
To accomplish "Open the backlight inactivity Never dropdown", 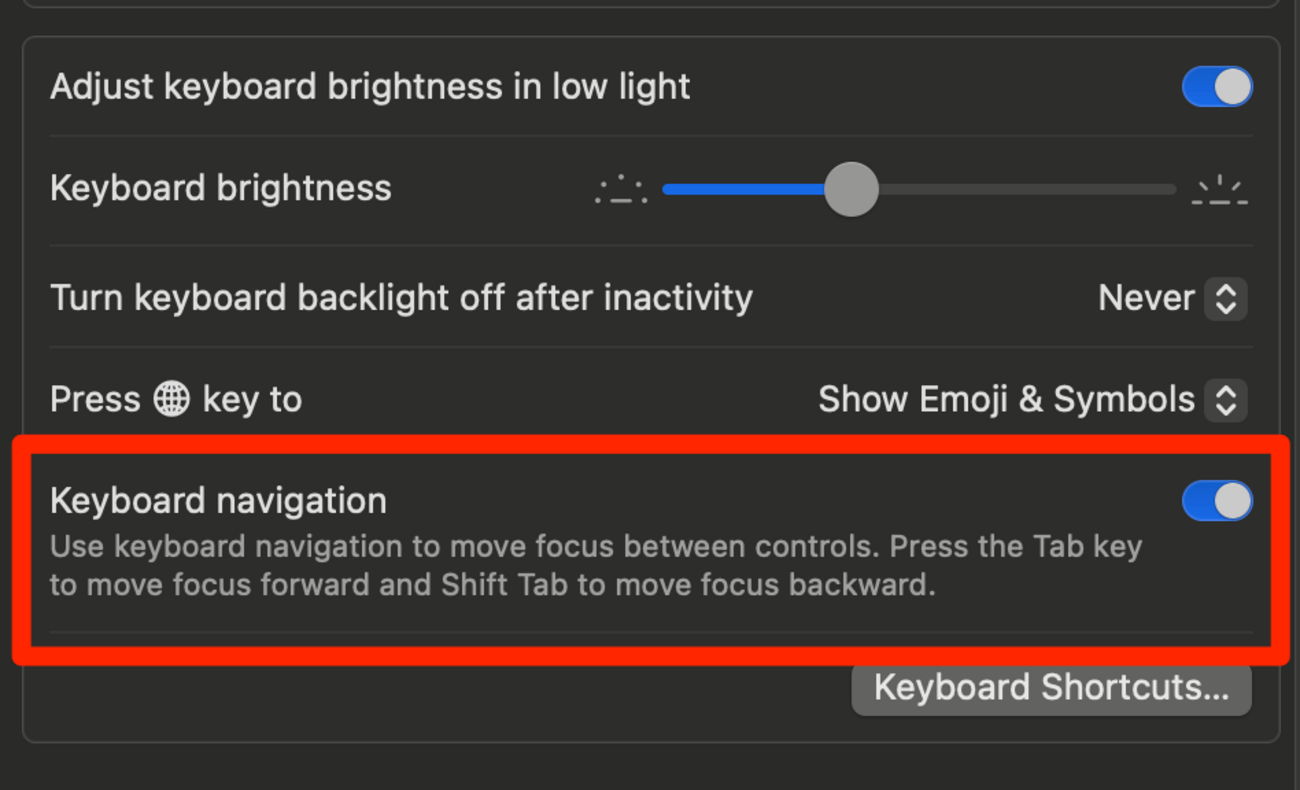I will (1147, 299).
